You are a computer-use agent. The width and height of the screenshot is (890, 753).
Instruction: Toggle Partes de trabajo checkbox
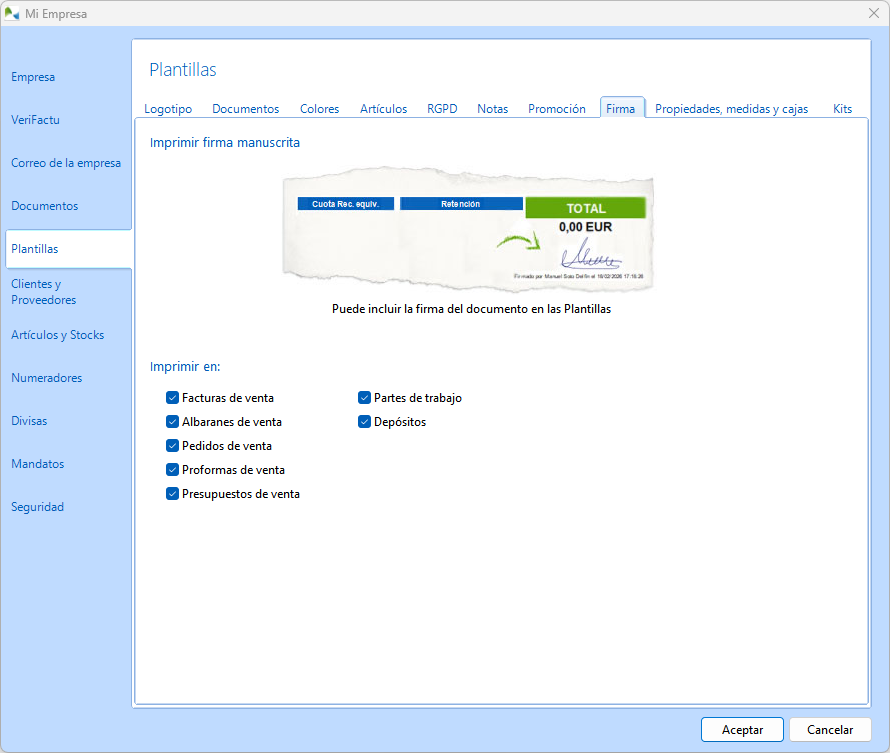tap(365, 398)
